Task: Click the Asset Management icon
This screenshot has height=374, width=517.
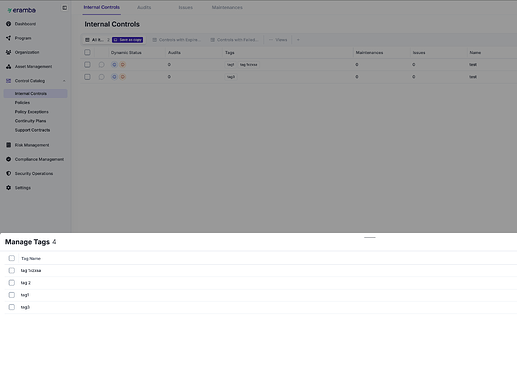Action: [9, 66]
